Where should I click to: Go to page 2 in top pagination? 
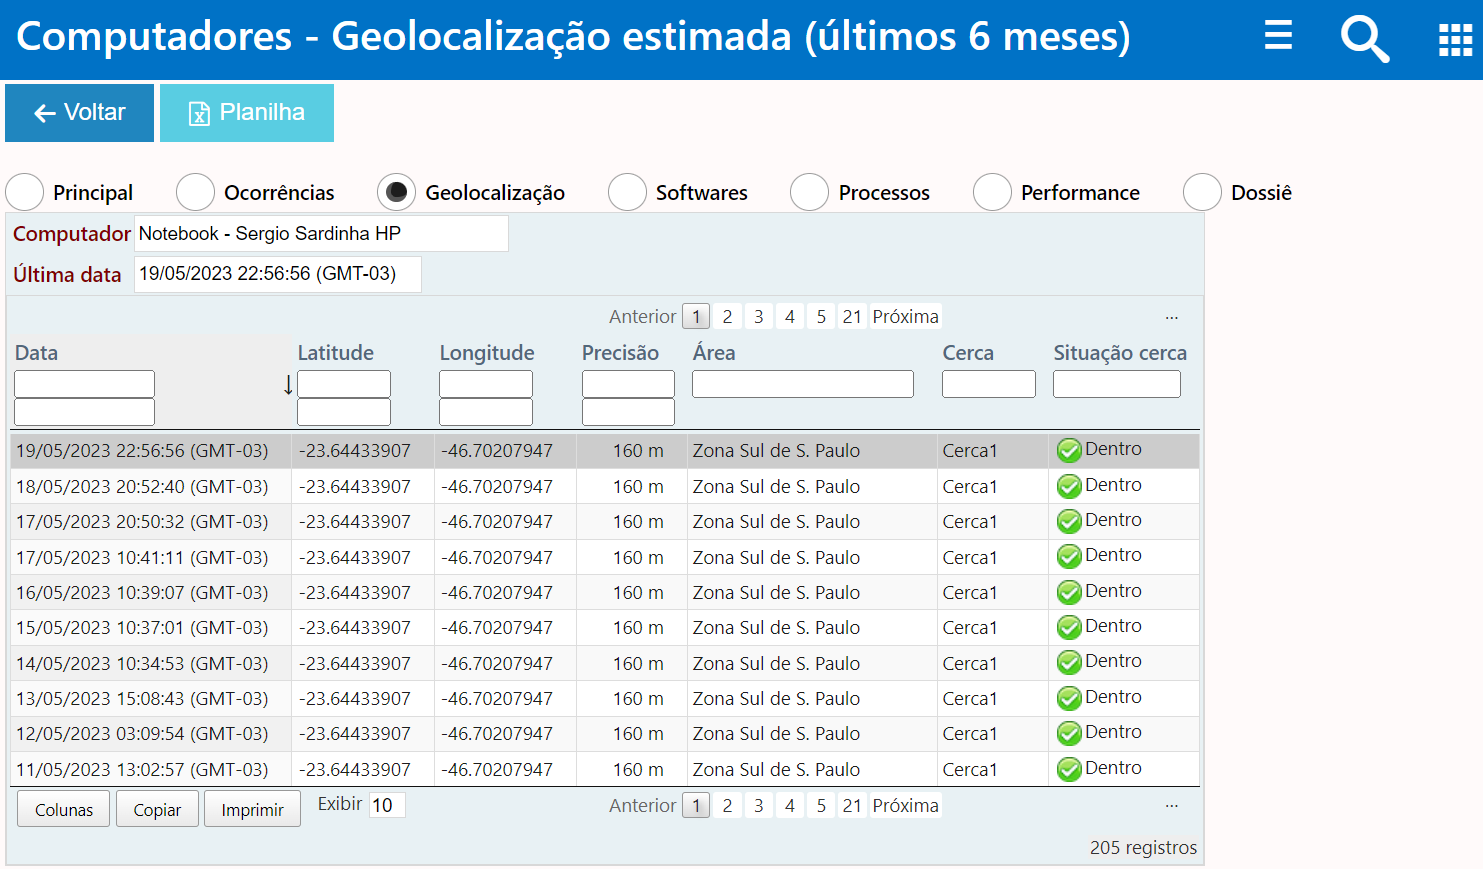(727, 317)
